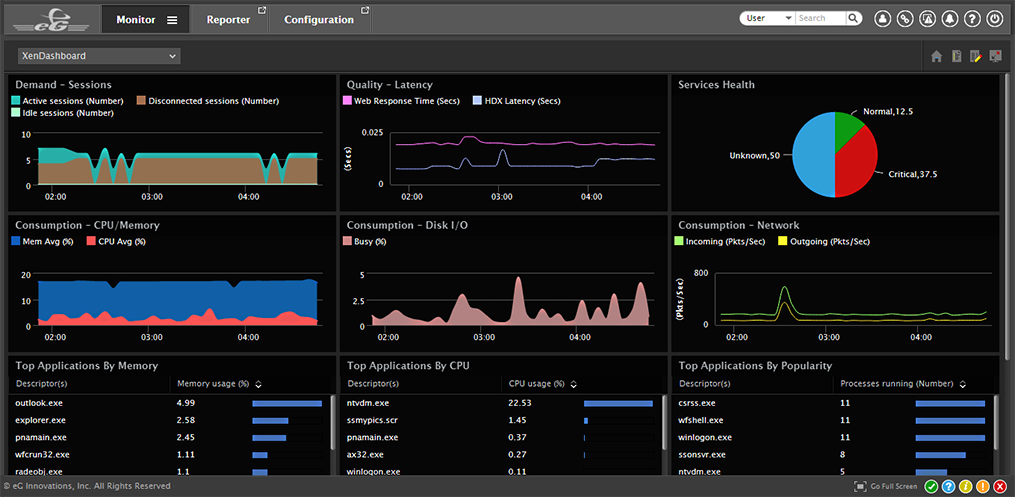Click Top Applications By Memory scrollbar

333,422
